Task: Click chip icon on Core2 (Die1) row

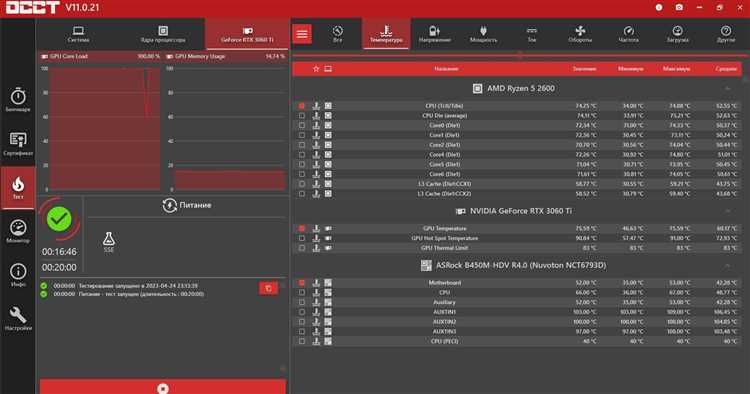Action: point(328,145)
